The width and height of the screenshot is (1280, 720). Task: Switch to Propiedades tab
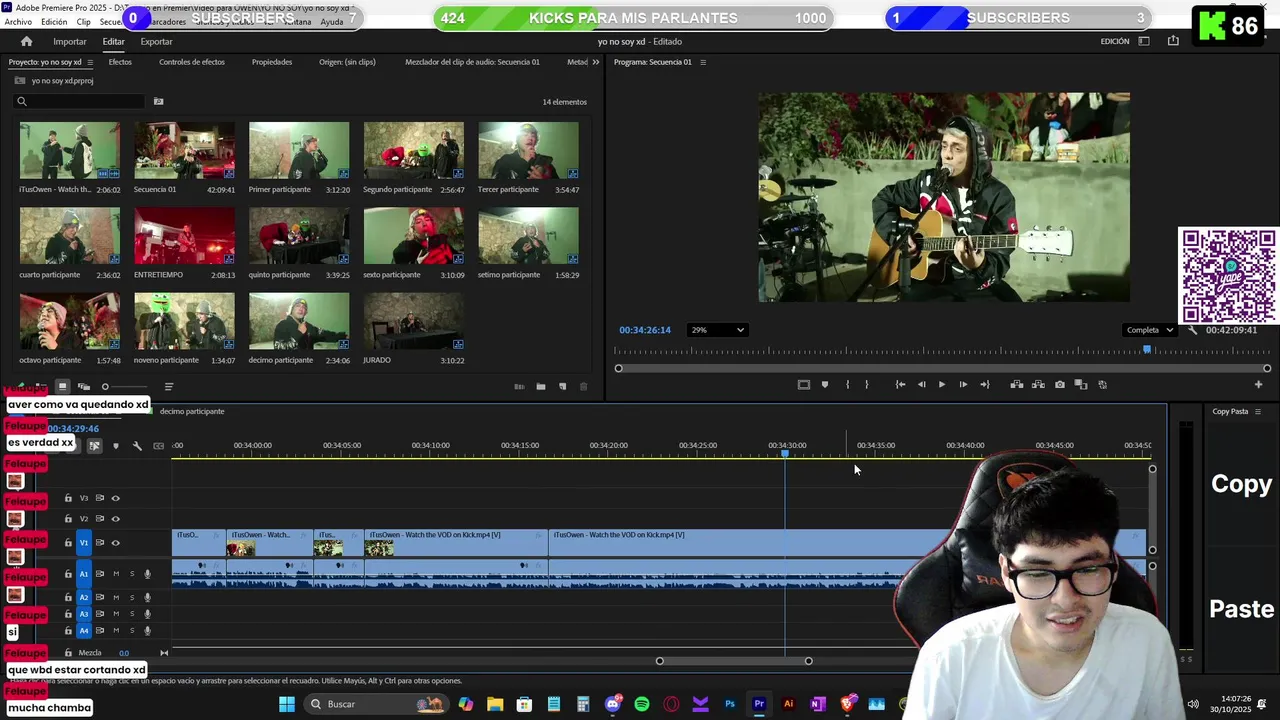click(272, 62)
